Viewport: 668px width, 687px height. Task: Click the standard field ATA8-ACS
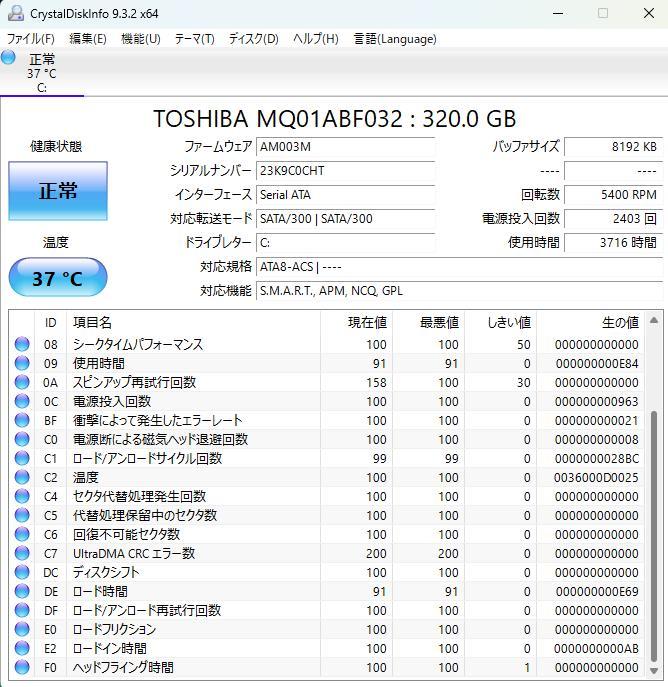tap(459, 267)
